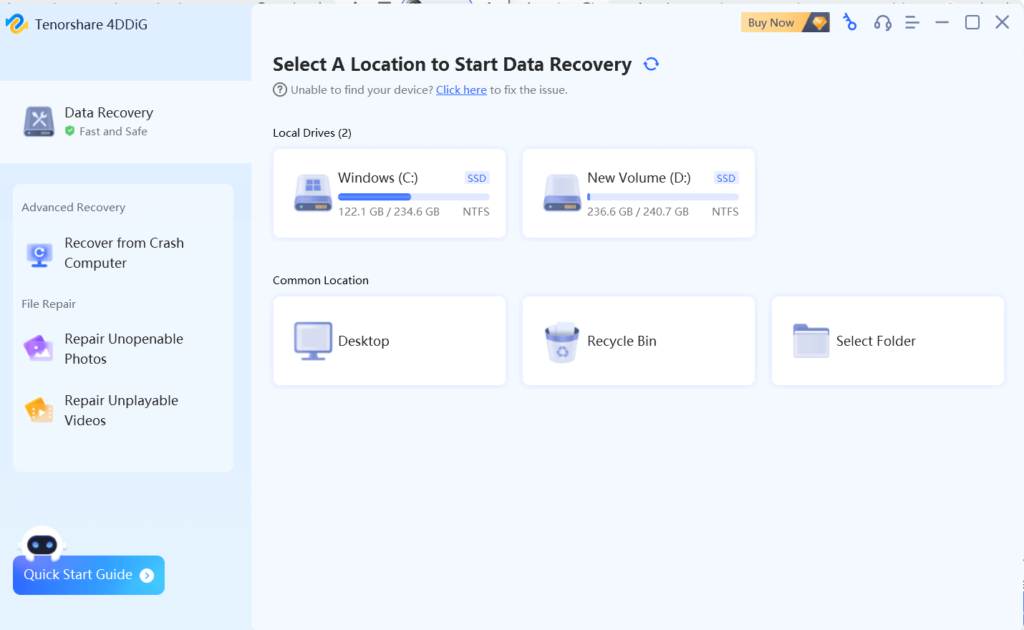The width and height of the screenshot is (1024, 630).
Task: Click the robot mascot icon
Action: pyautogui.click(x=42, y=544)
